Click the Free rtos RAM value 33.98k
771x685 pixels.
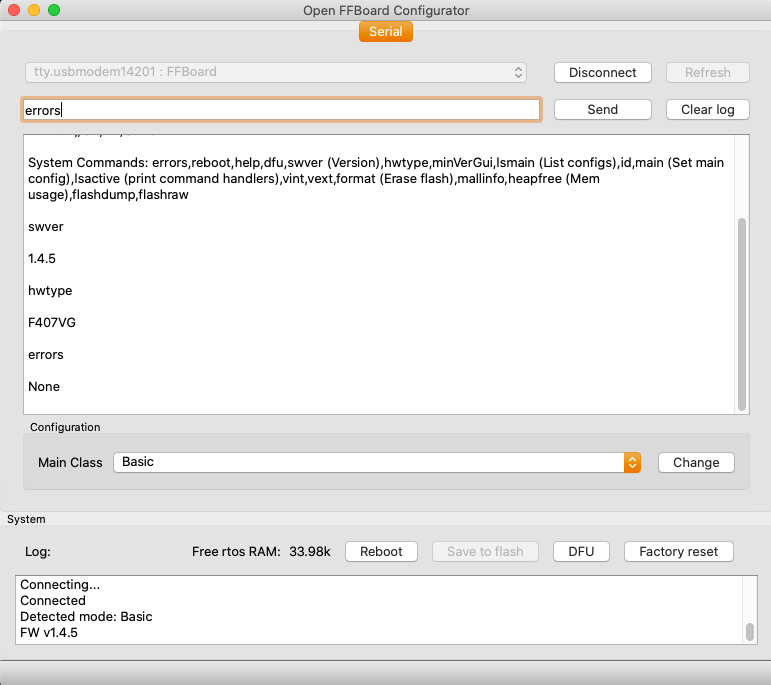tap(310, 552)
